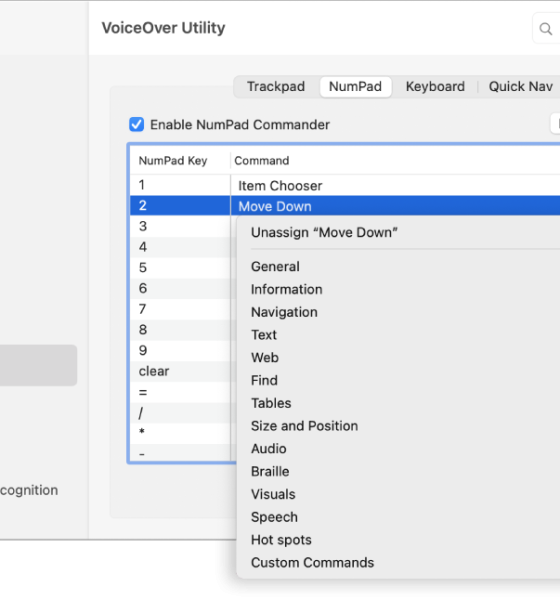Open the Visuals command submenu
560x600 pixels.
[x=273, y=494]
